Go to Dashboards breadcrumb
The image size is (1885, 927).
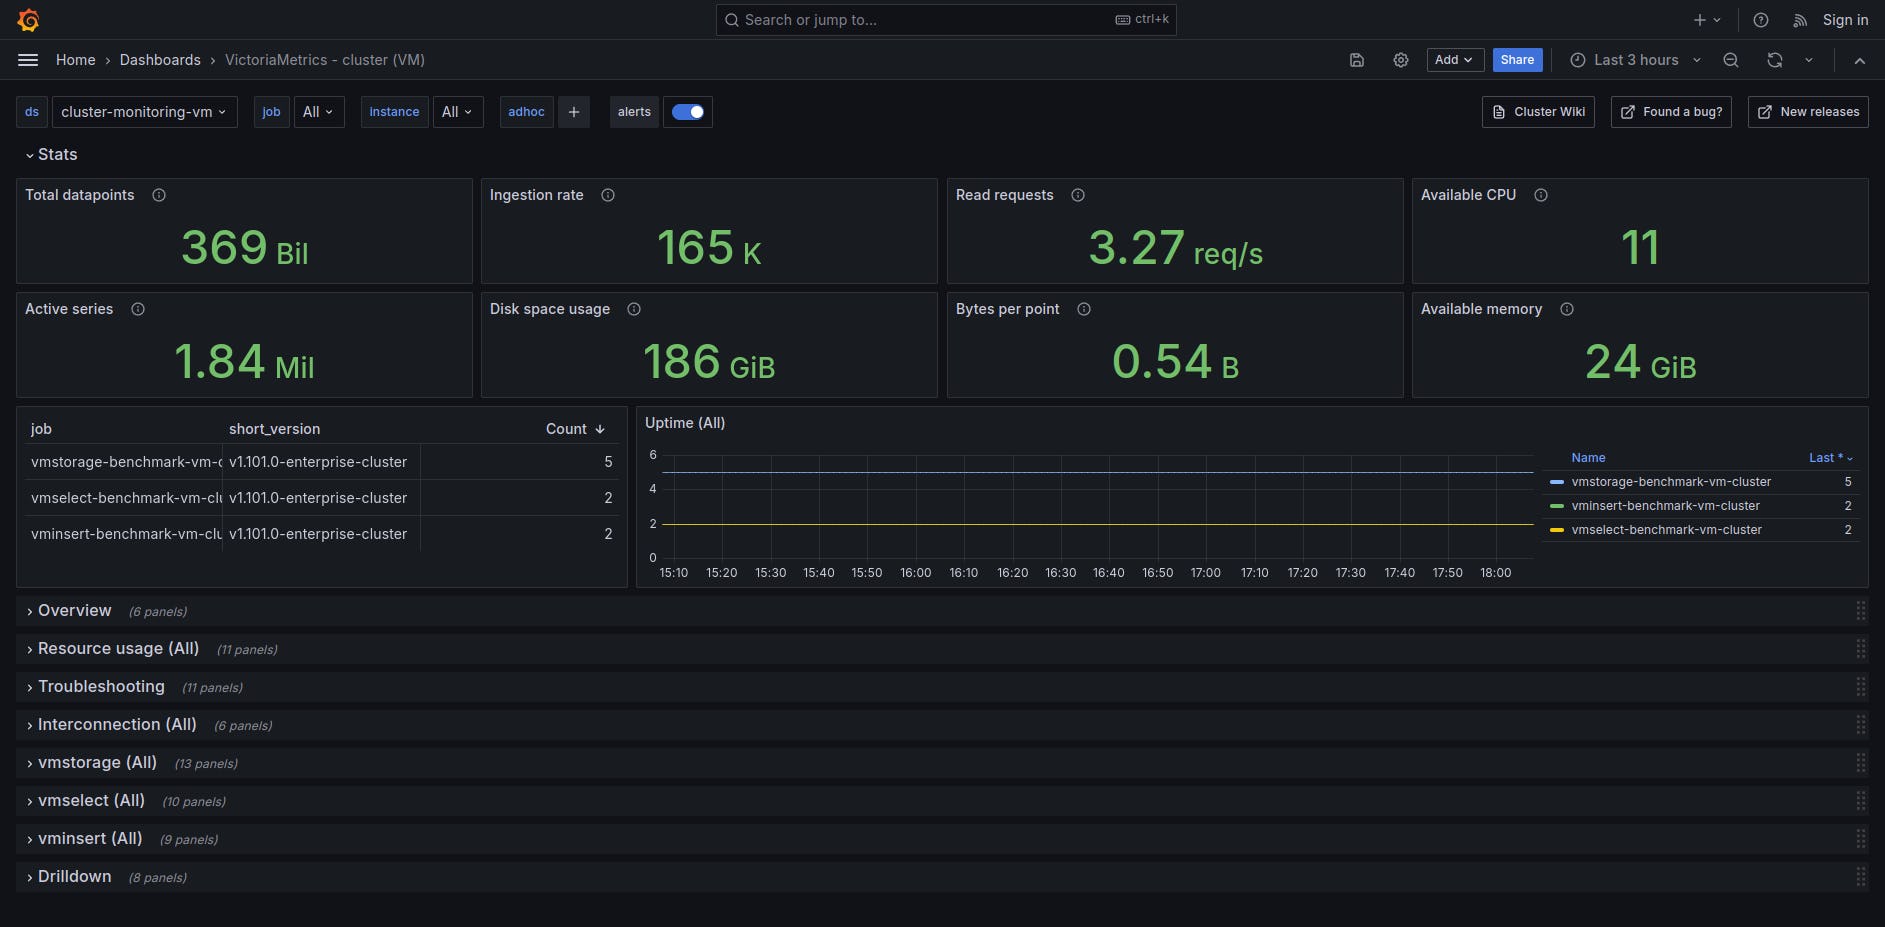click(160, 60)
